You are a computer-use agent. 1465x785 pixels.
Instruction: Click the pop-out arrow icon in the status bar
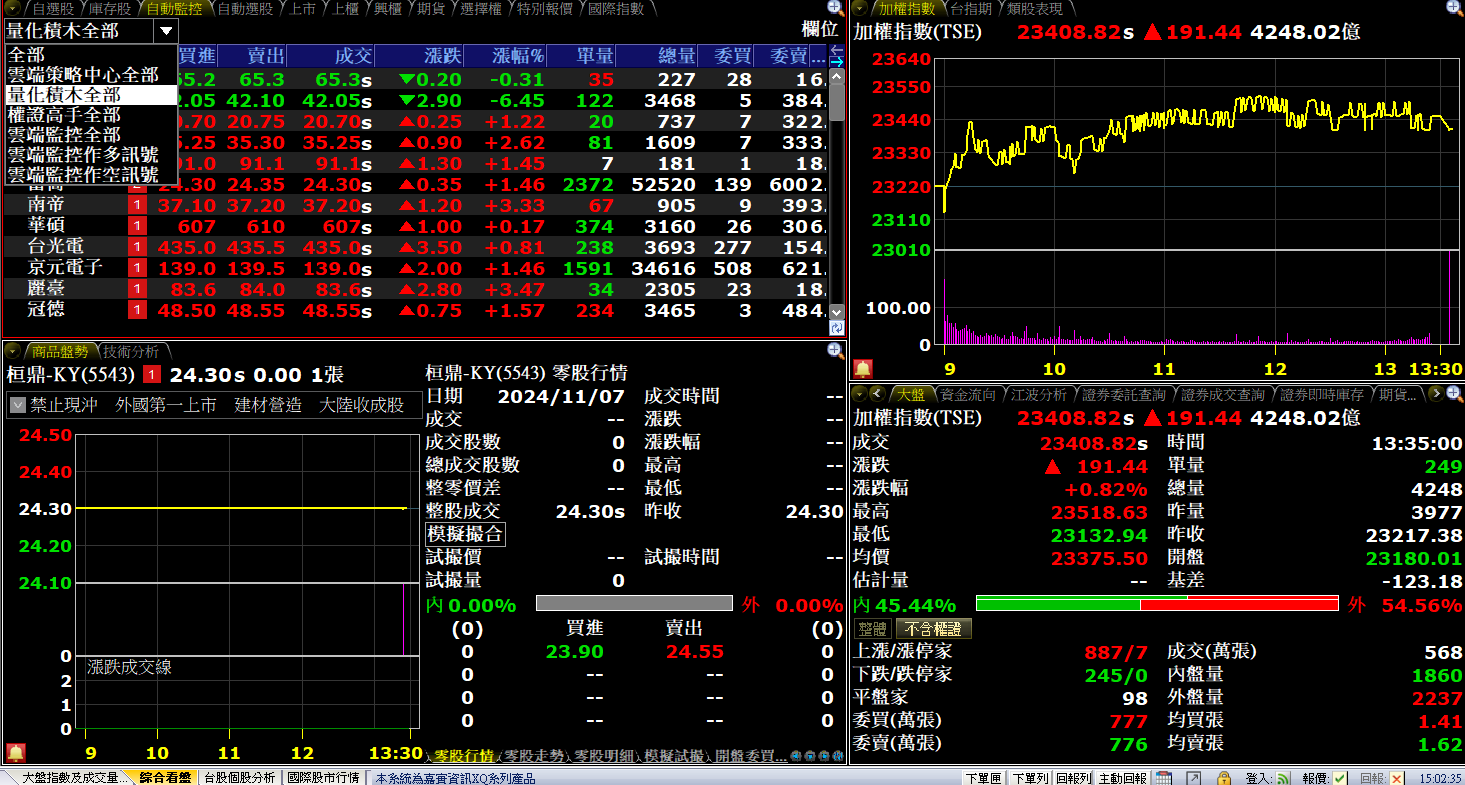pyautogui.click(x=1193, y=777)
